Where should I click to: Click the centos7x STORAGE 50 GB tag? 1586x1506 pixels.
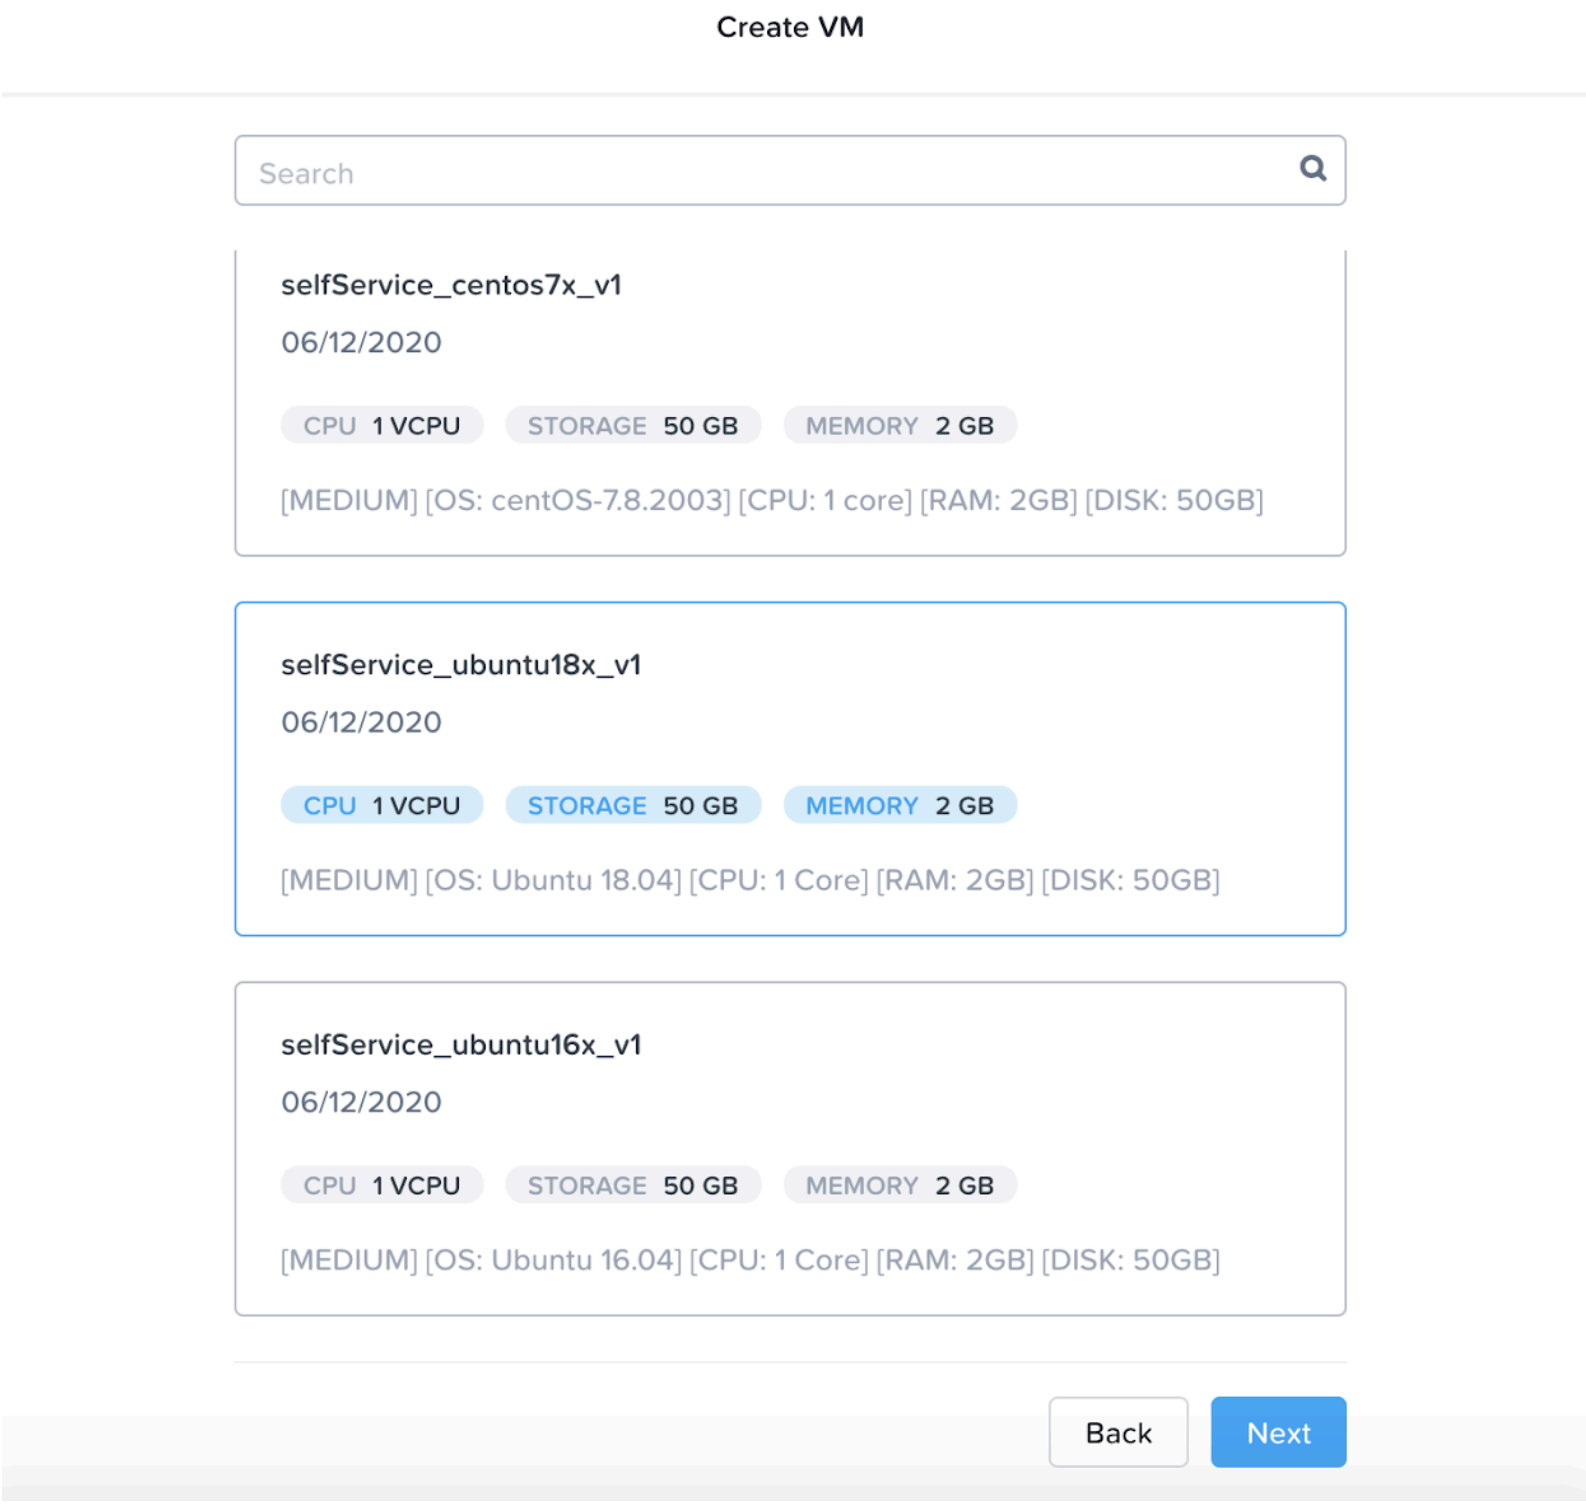(632, 426)
